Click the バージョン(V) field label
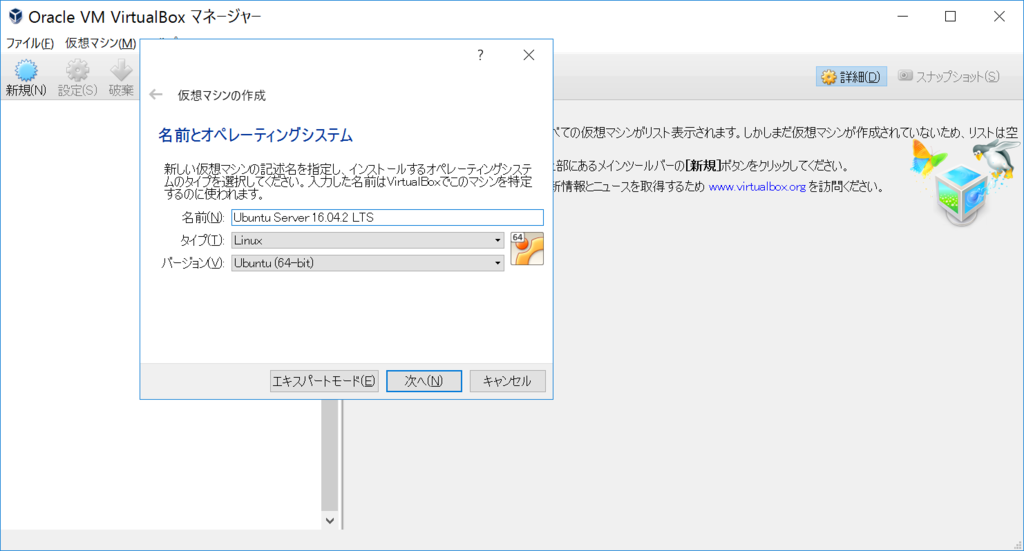The image size is (1024, 551). (193, 263)
